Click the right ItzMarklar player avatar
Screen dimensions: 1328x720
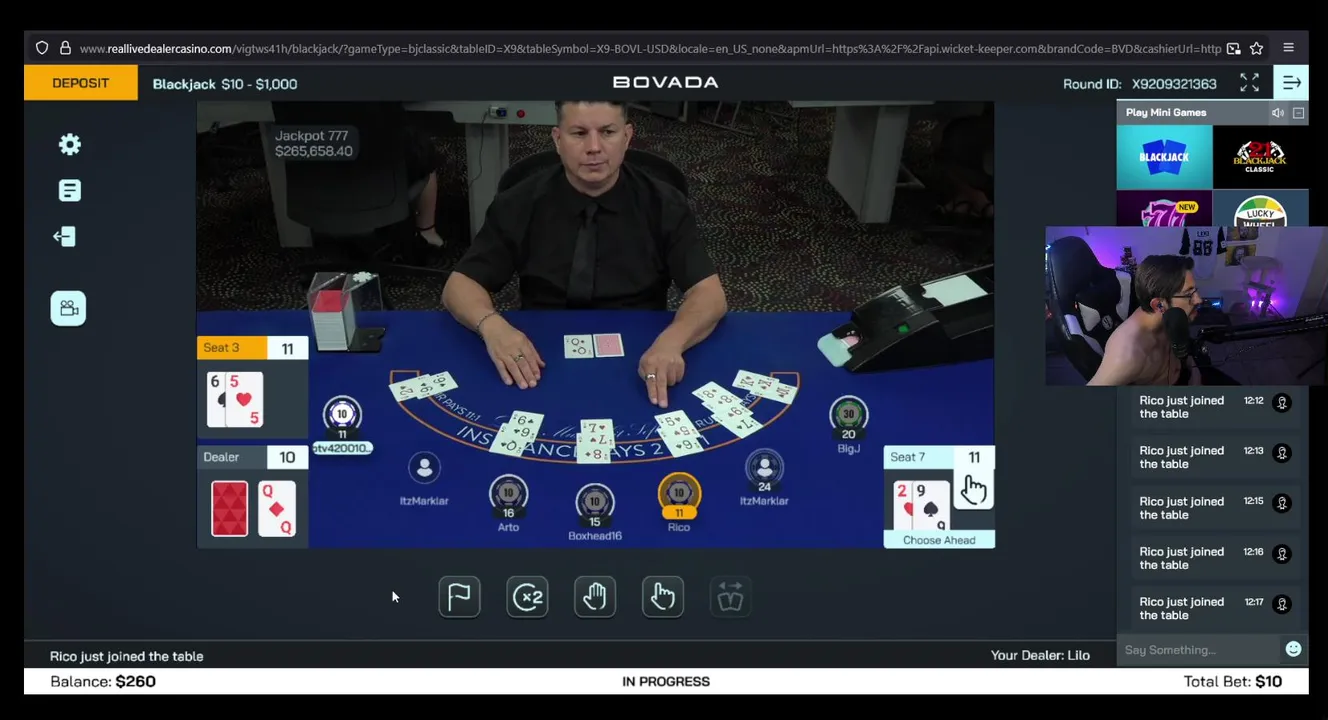point(765,467)
